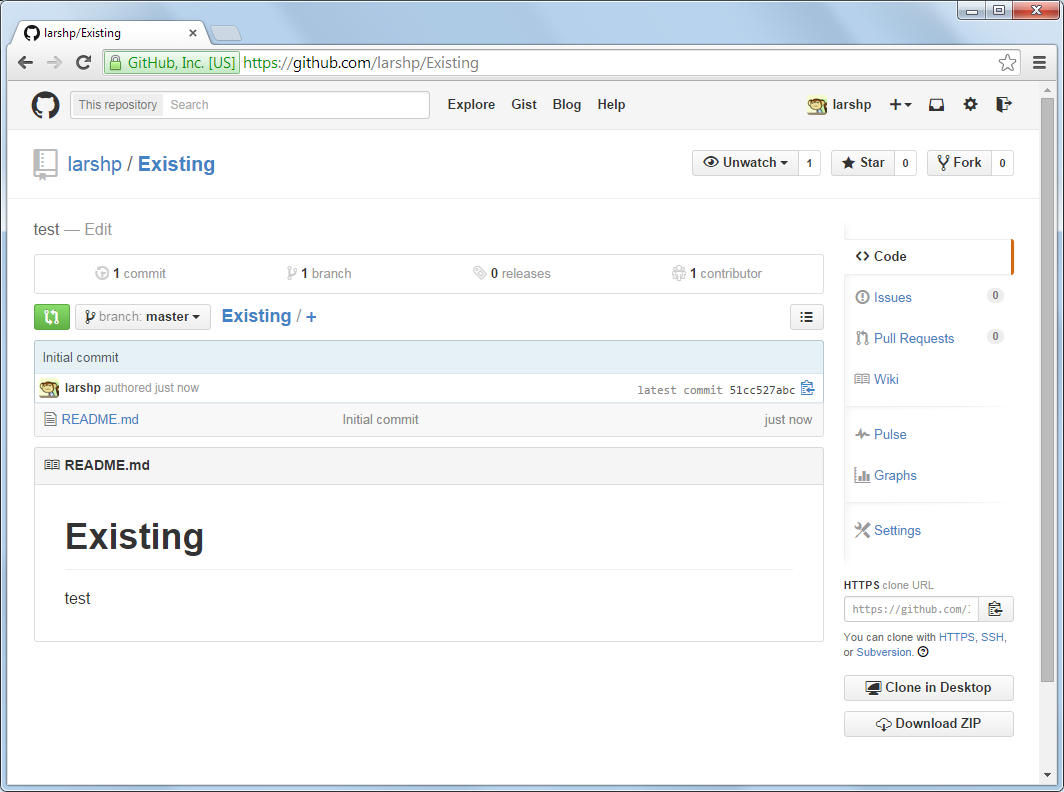The height and width of the screenshot is (792, 1064).
Task: Open Chrome hamburger menu
Action: [x=1039, y=62]
